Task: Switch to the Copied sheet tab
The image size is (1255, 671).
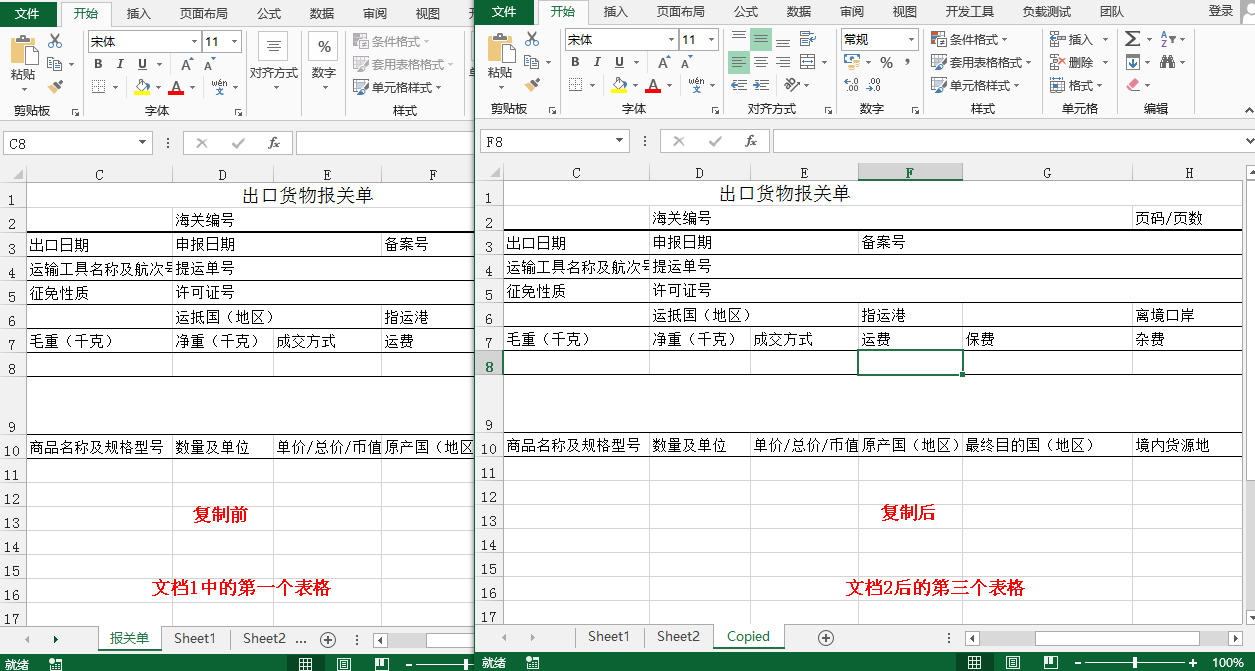Action: coord(748,636)
